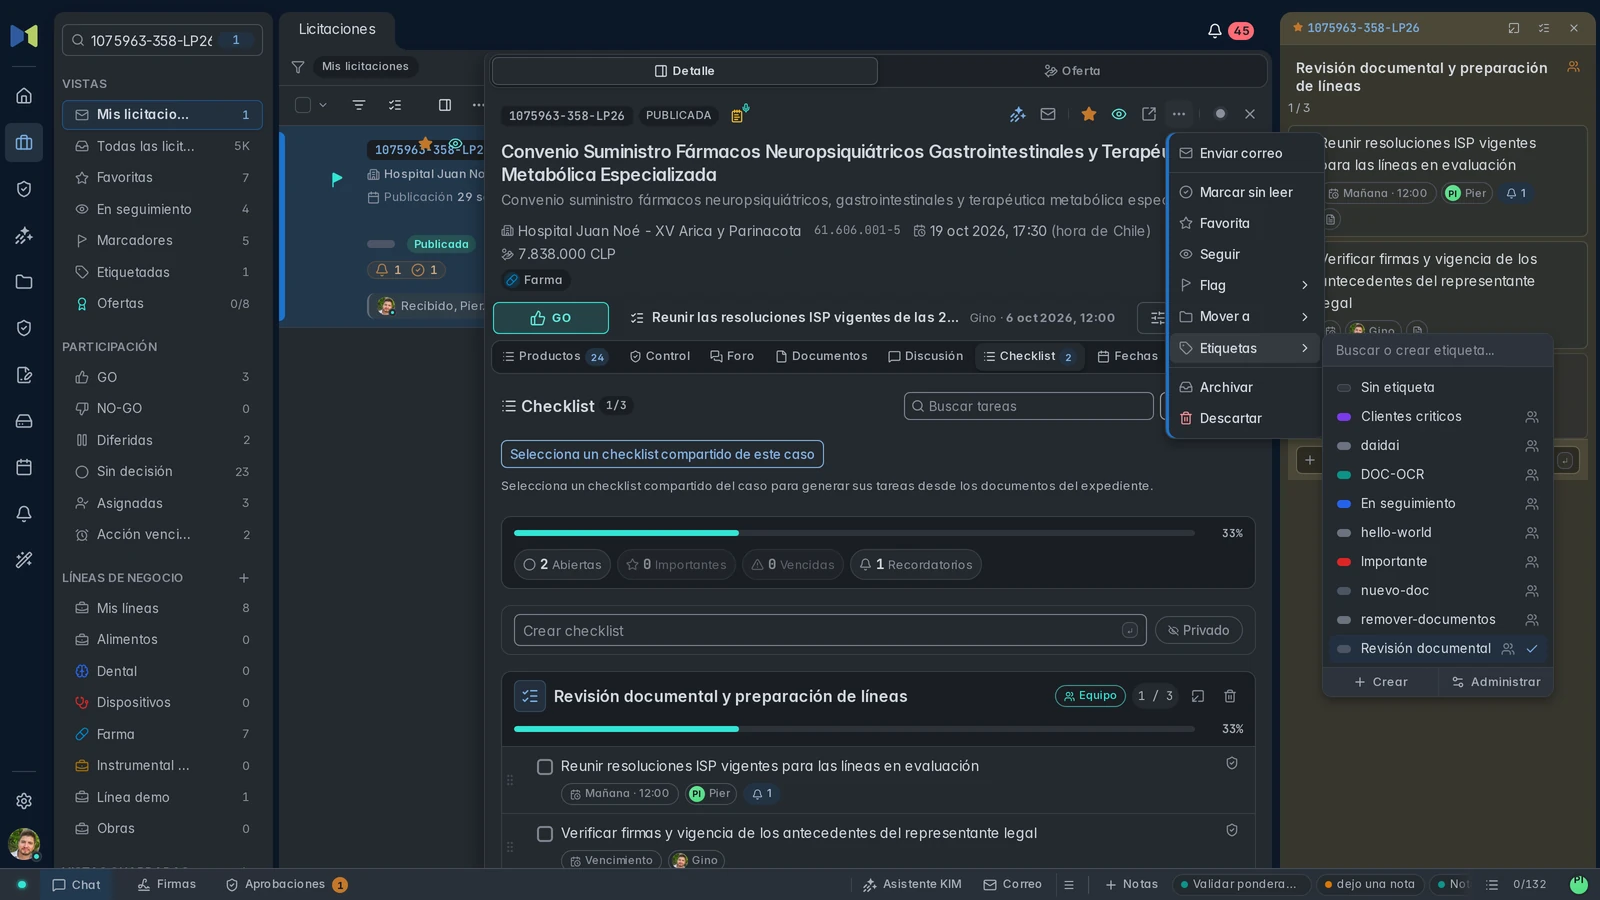Click the add line plus next to Líneas de negocio

244,578
